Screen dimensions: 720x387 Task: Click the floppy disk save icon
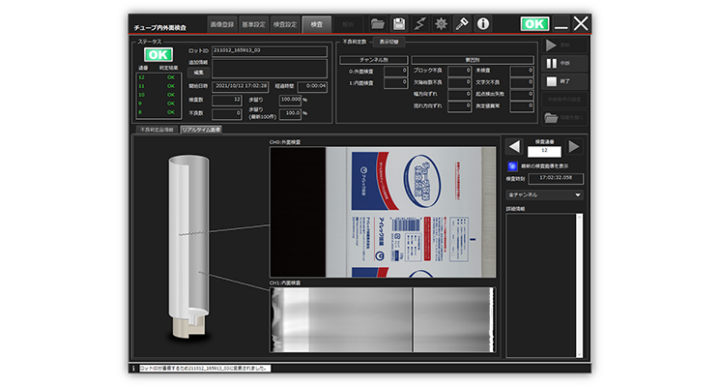399,24
